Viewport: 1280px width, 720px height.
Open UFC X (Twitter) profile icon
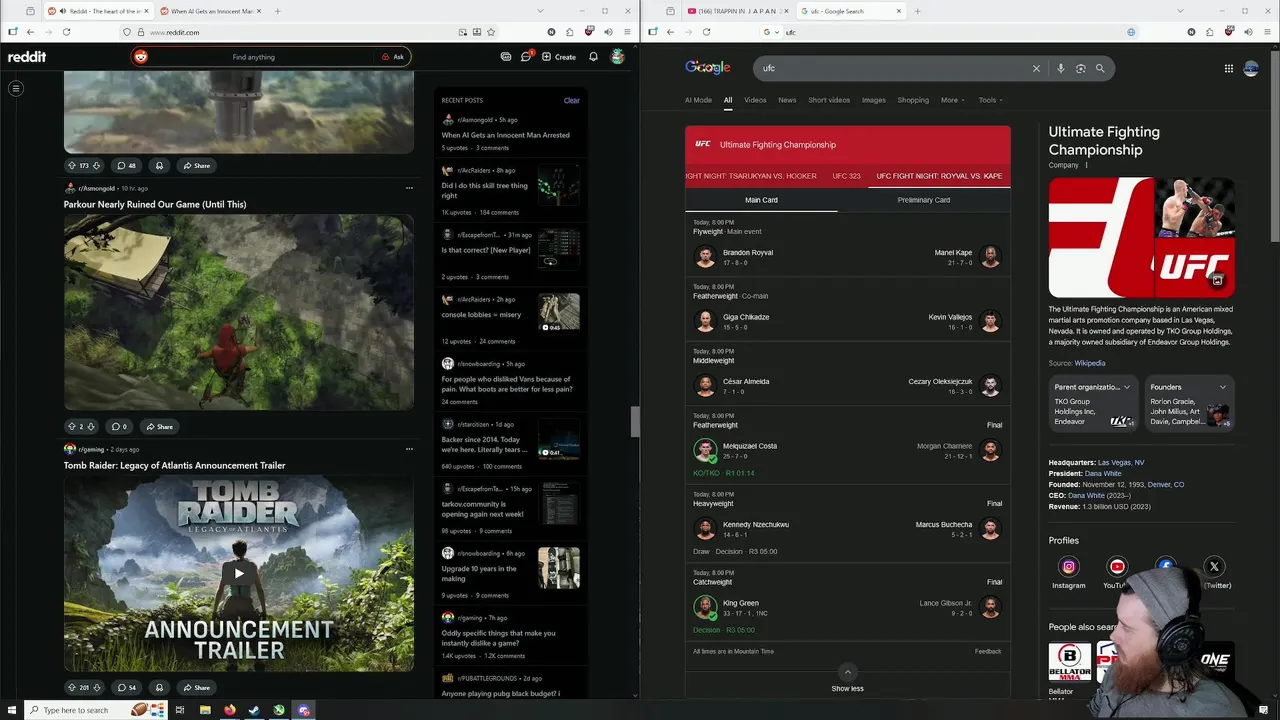click(x=1214, y=566)
